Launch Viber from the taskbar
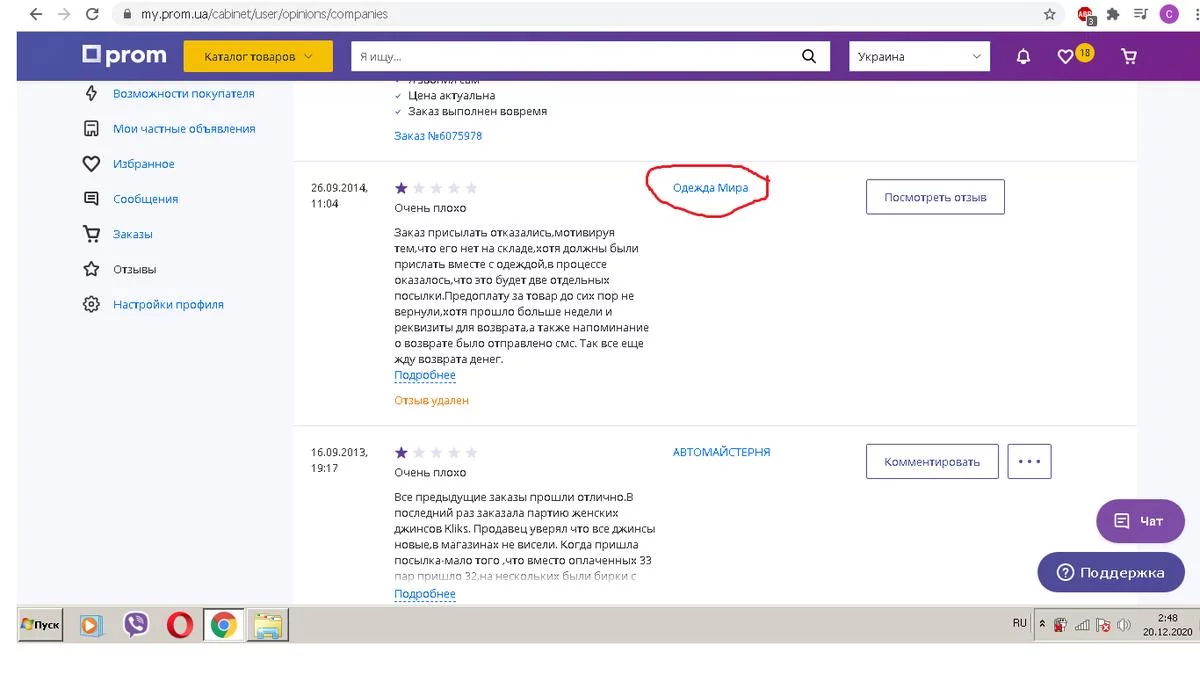 click(136, 625)
